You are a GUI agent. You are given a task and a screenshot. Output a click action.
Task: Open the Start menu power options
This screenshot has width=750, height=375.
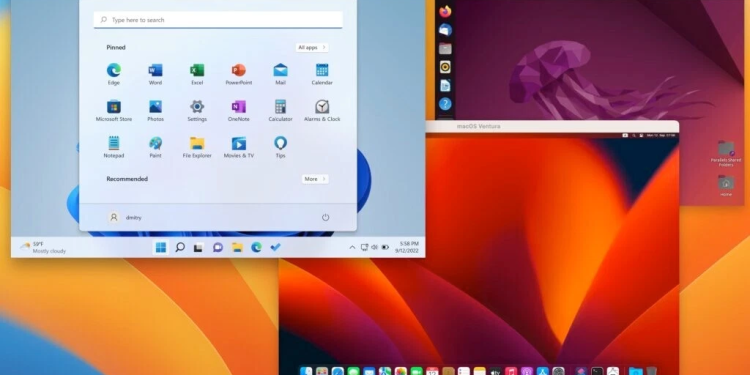[325, 217]
